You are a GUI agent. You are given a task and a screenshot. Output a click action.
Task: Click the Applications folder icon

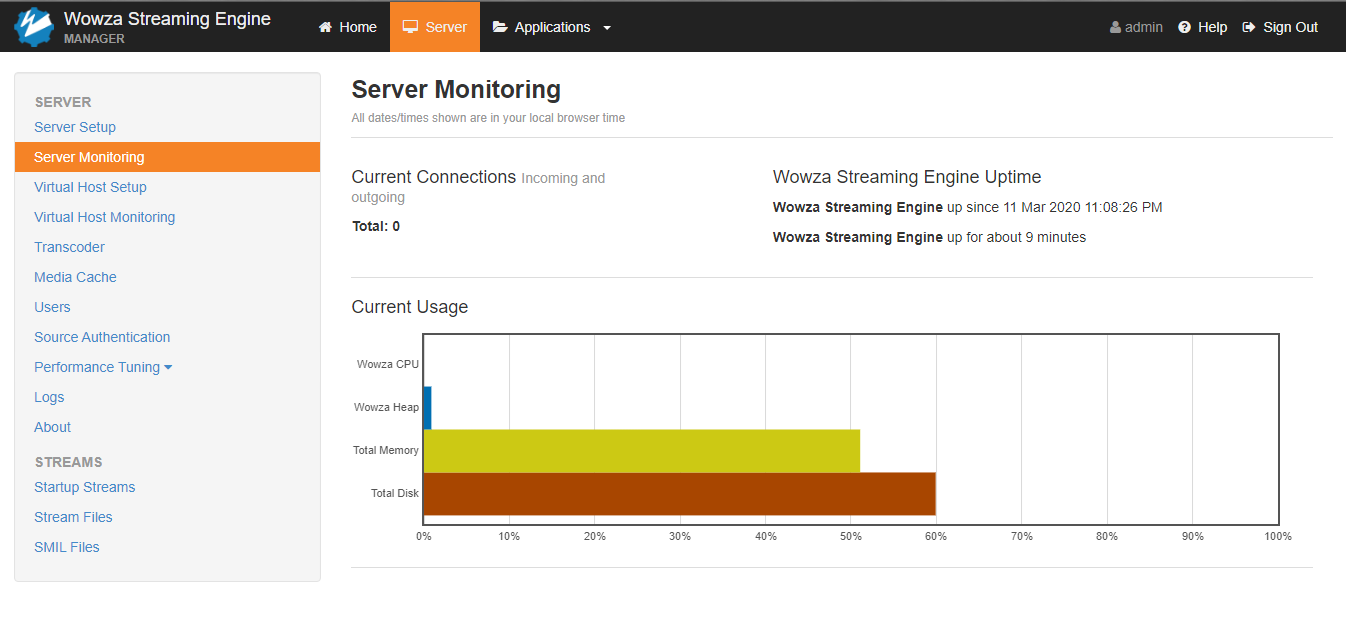pyautogui.click(x=500, y=28)
